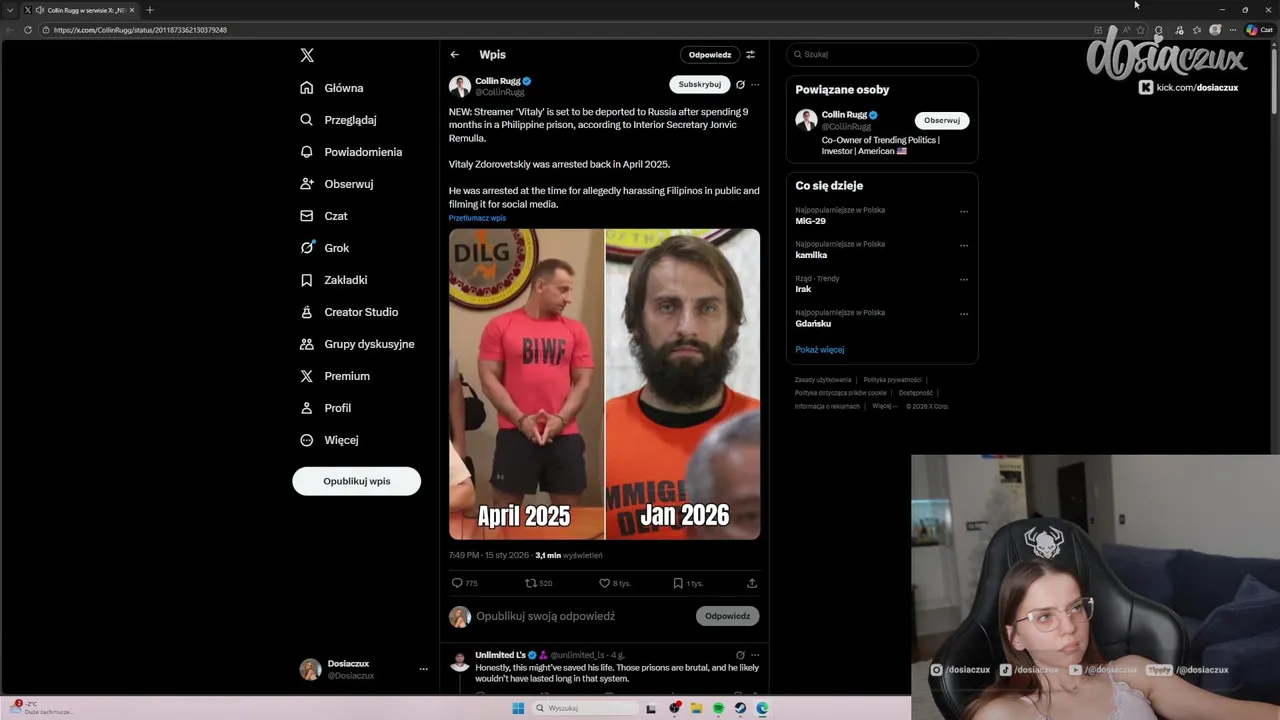Open Spotify from the taskbar
1280x720 pixels.
tap(719, 708)
